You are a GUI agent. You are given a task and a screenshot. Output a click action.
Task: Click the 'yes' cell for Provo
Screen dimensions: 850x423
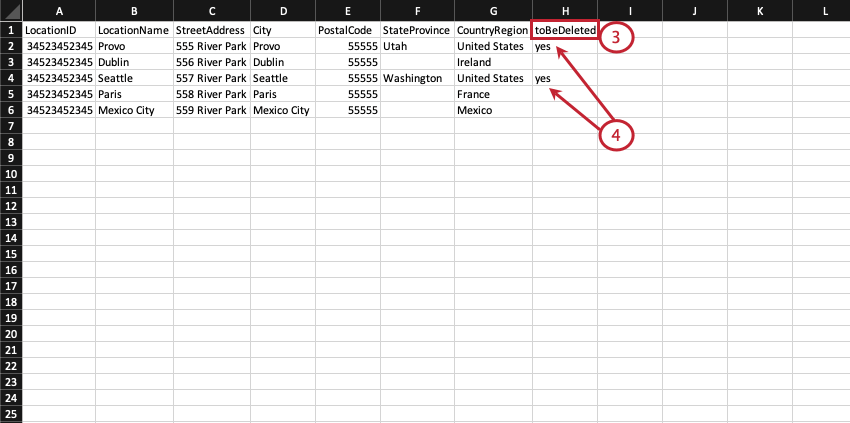(565, 47)
